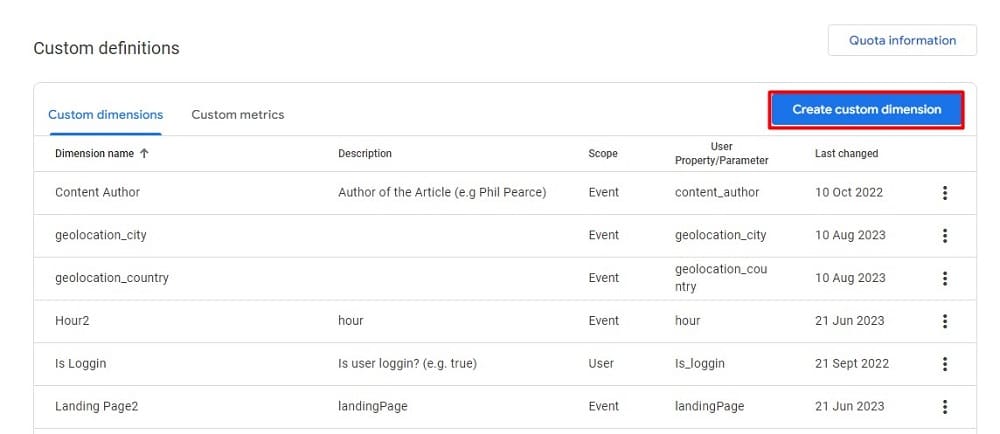The height and width of the screenshot is (434, 1000).
Task: Open Quota information
Action: point(902,41)
